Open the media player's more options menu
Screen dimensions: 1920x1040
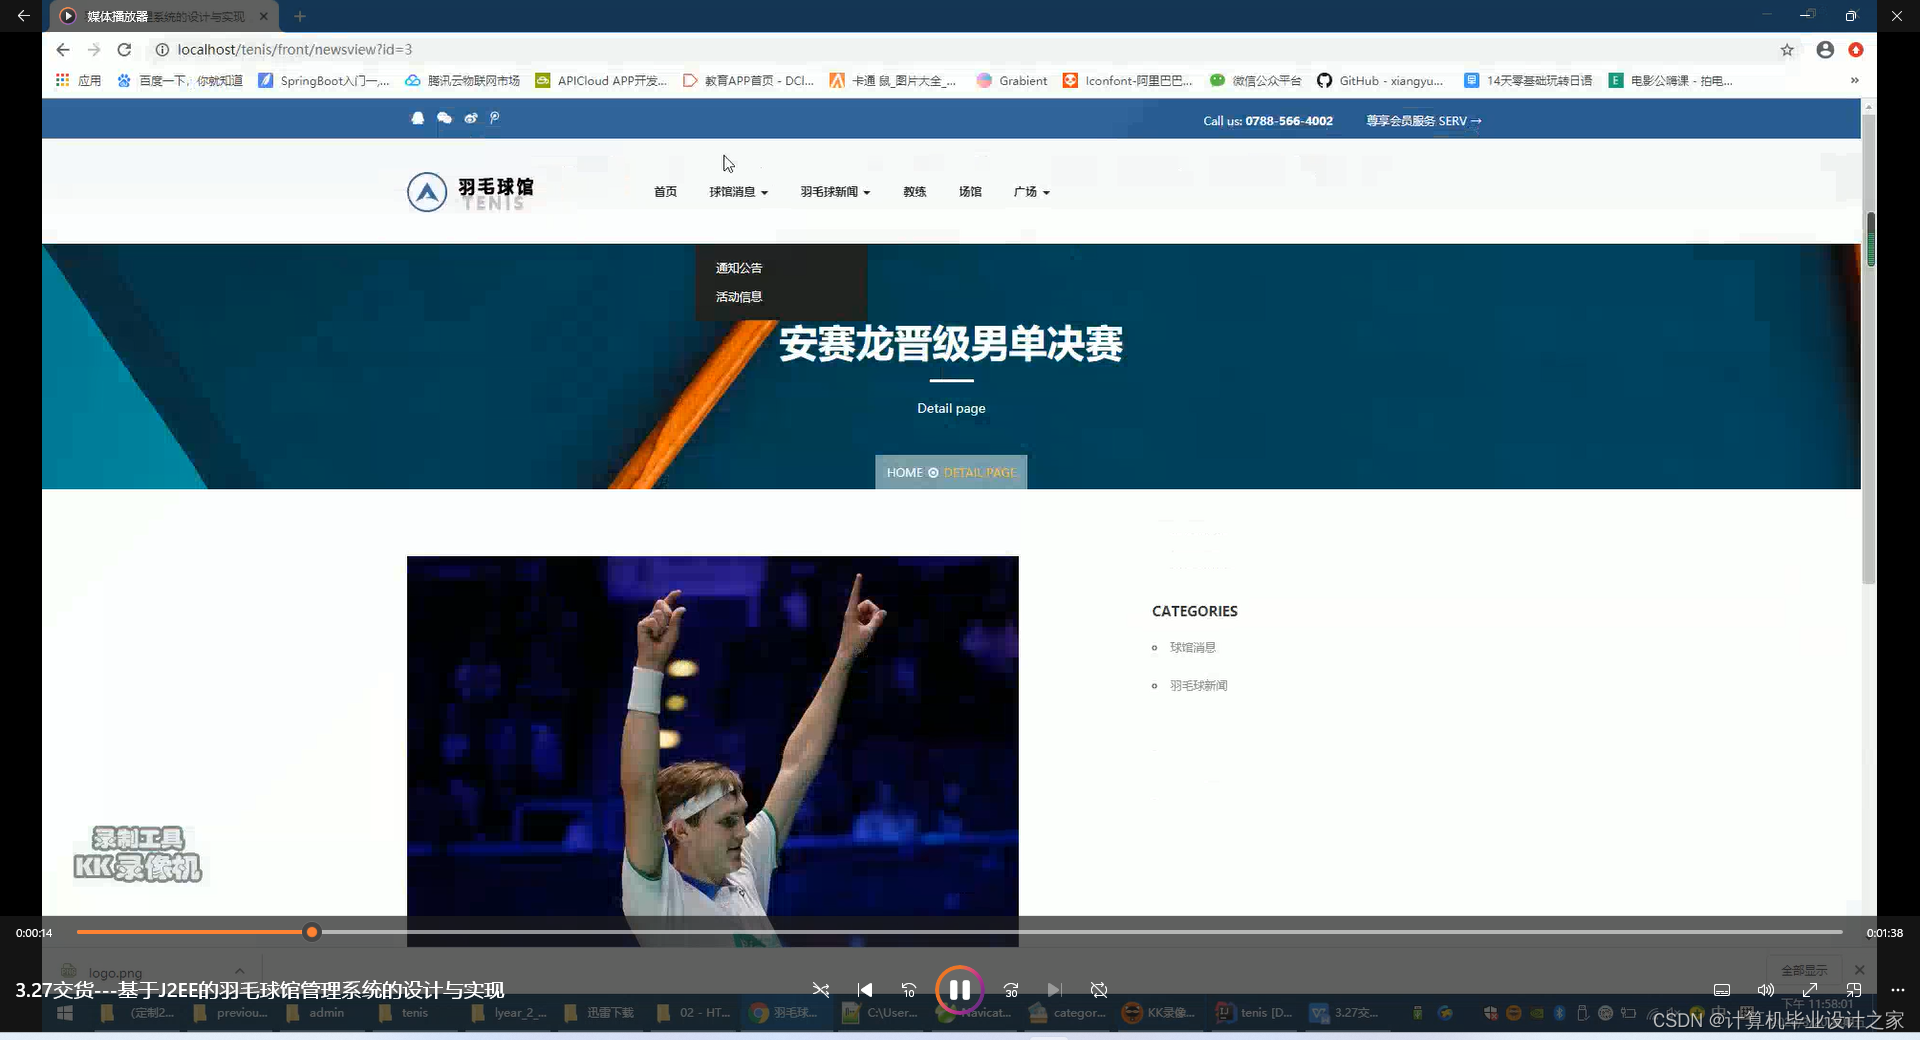[x=1898, y=990]
